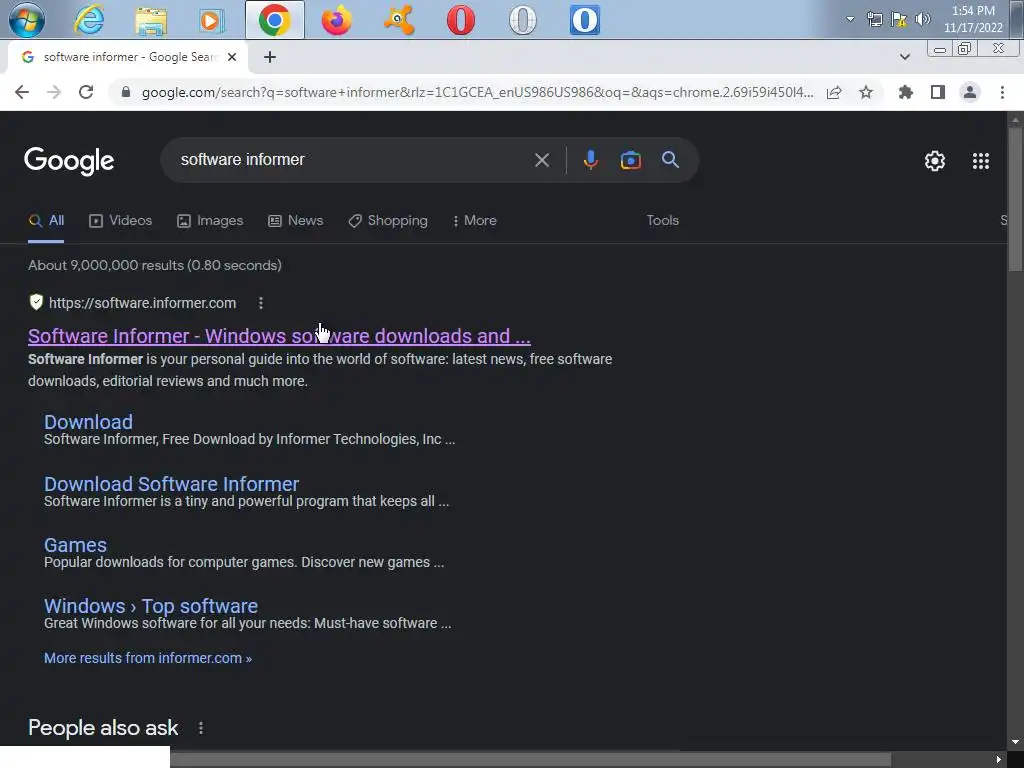Expand the More search filters menu
The height and width of the screenshot is (768, 1024).
[x=475, y=221]
